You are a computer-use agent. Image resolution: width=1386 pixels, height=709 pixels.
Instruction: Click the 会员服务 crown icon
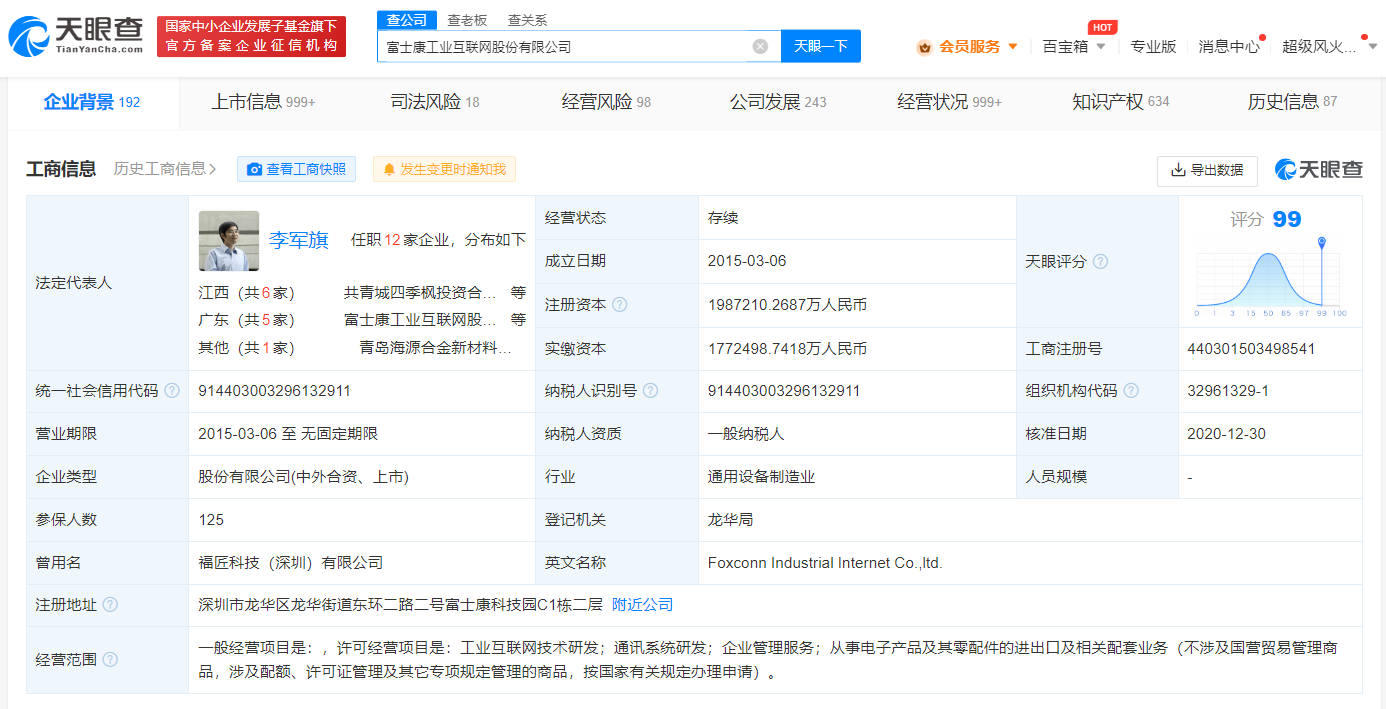[924, 47]
